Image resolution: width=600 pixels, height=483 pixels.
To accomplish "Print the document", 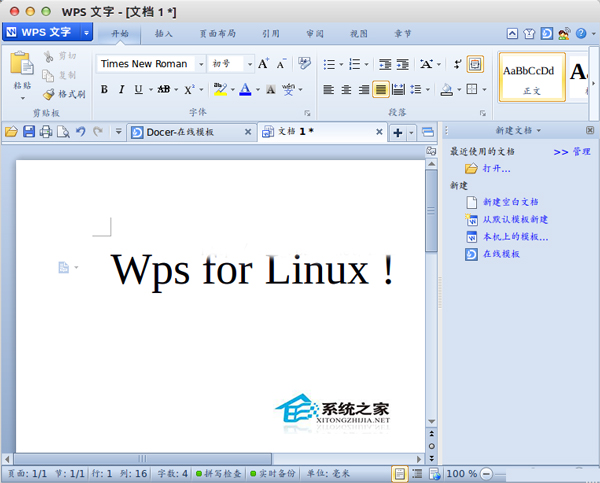I will point(46,132).
